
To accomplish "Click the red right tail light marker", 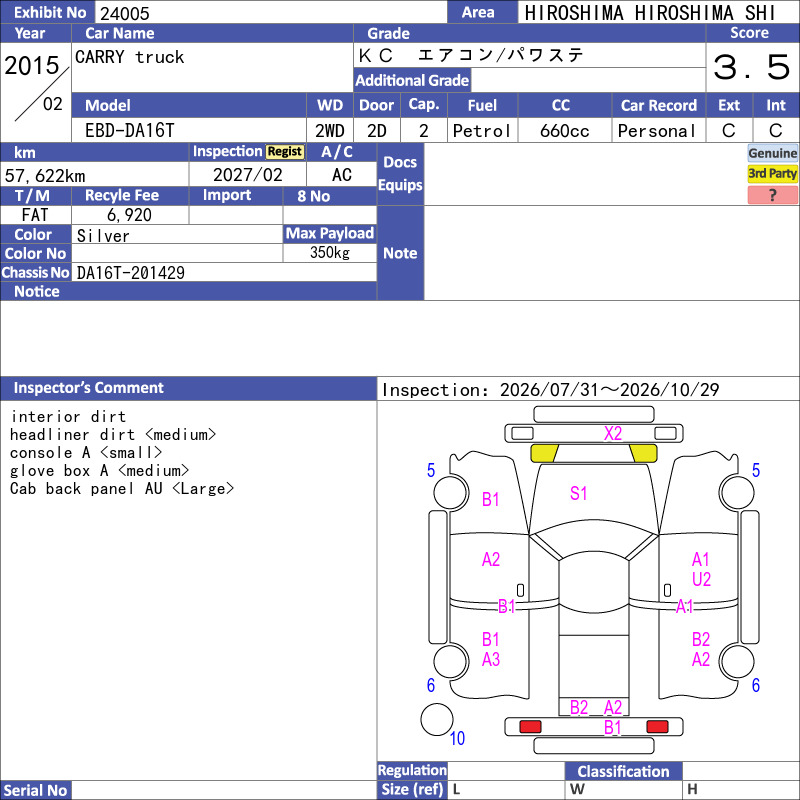I will pos(657,727).
